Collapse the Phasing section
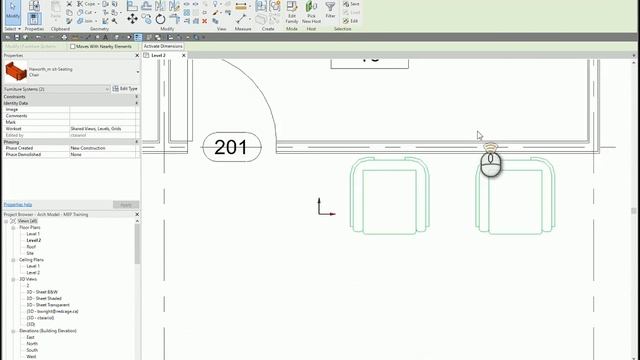The height and width of the screenshot is (360, 640). pyautogui.click(x=137, y=142)
